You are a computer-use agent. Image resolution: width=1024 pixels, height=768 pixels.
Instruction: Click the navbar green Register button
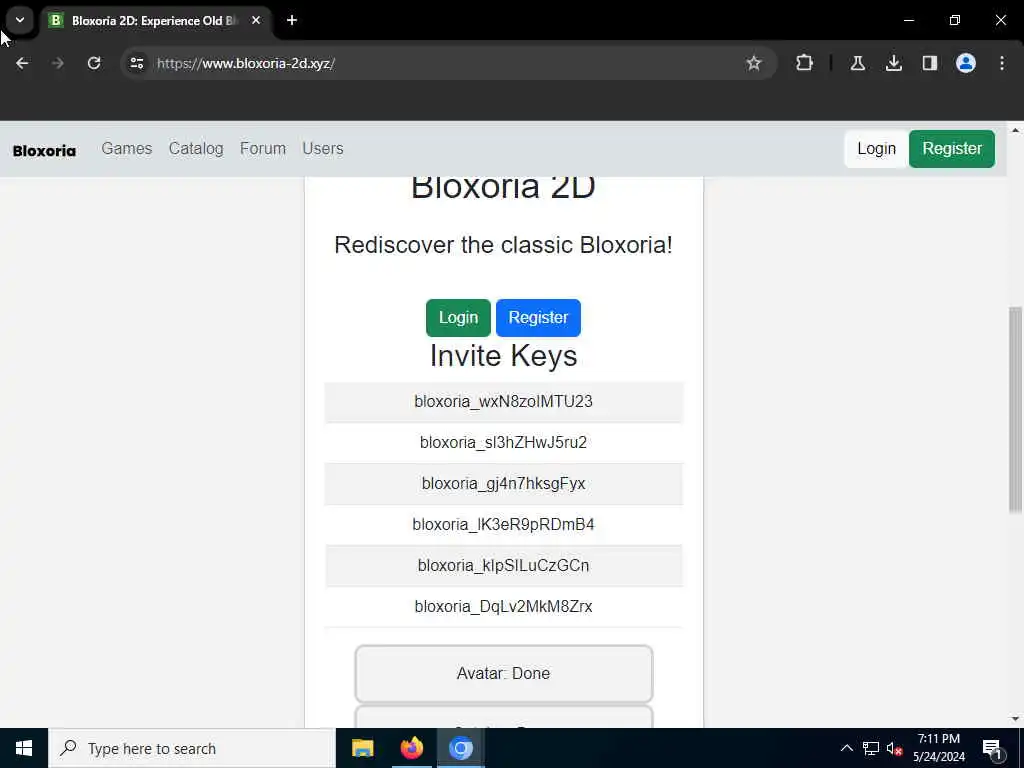coord(952,149)
